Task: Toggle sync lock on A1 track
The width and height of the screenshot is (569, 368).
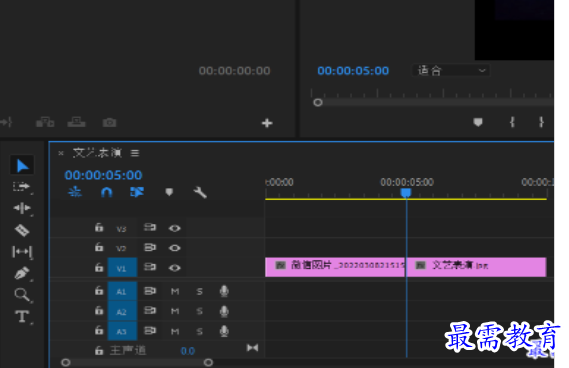Action: [x=150, y=291]
